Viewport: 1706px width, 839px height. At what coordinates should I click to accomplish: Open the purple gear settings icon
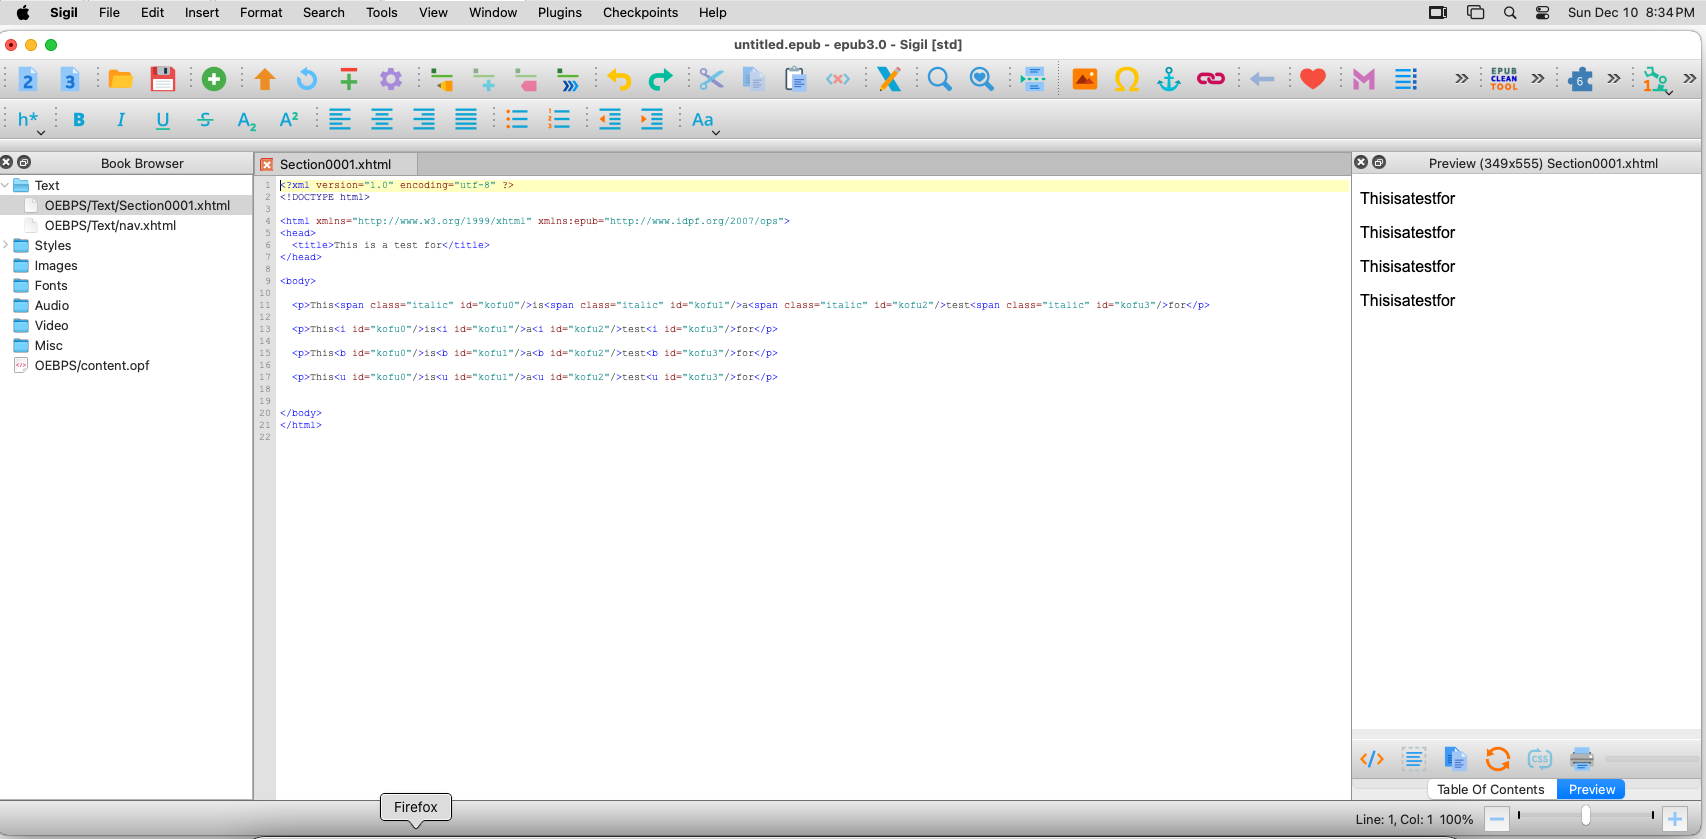pos(391,79)
